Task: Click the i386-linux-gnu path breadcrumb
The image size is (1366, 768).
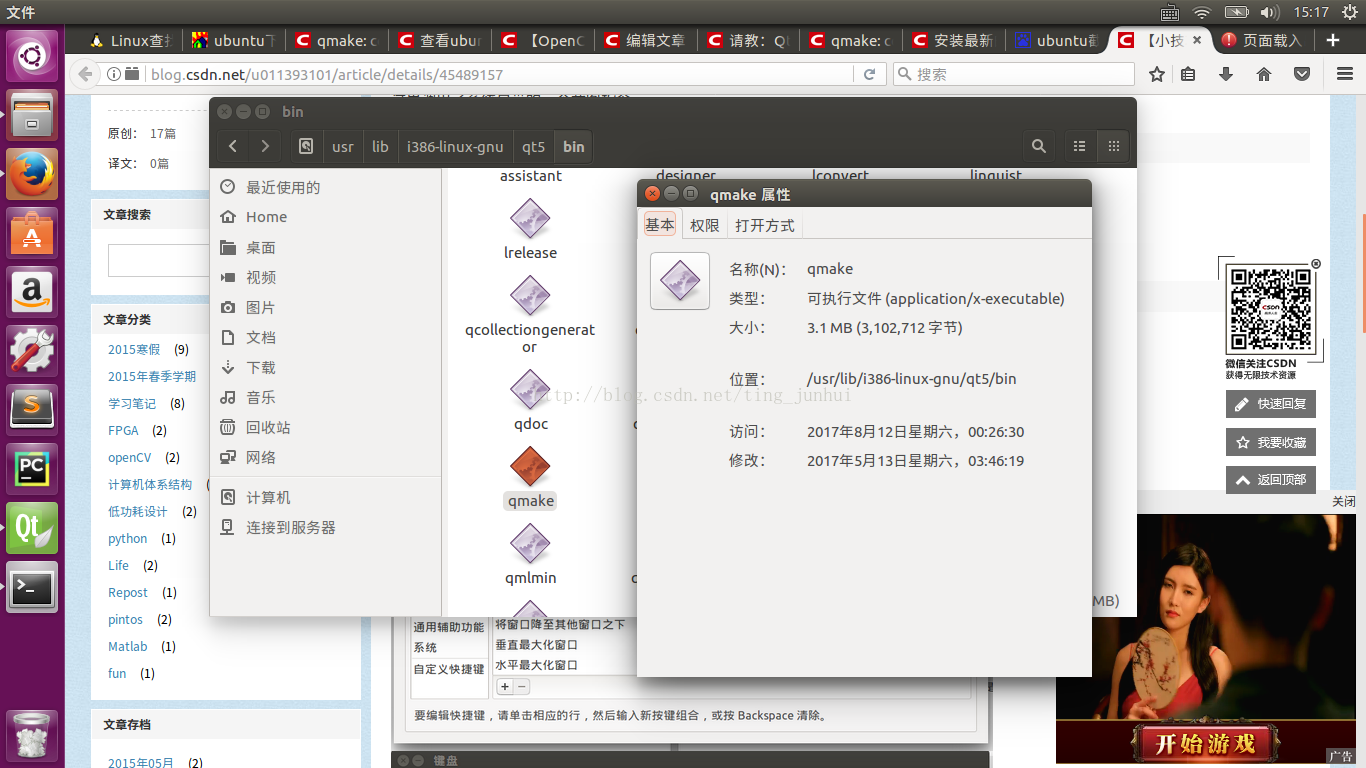Action: coord(455,146)
